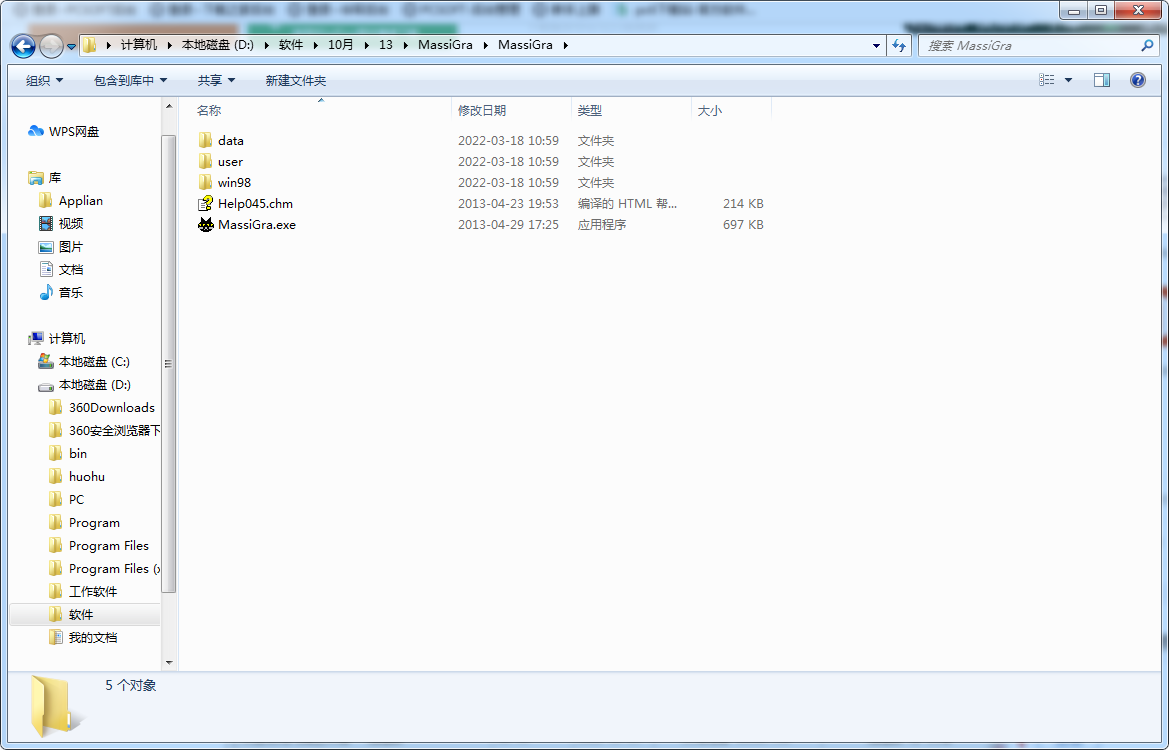This screenshot has width=1169, height=750.
Task: Click the Help045.chm file name
Action: pyautogui.click(x=255, y=204)
